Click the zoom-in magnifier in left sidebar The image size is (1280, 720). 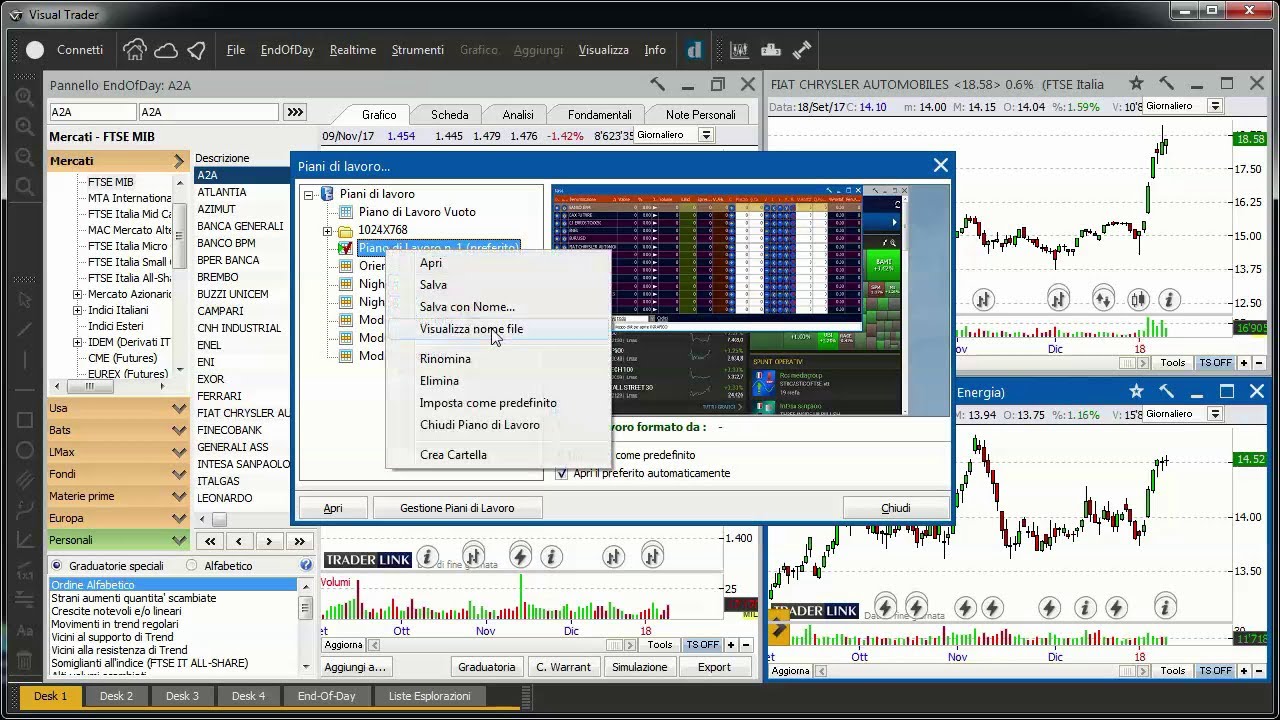tap(26, 127)
